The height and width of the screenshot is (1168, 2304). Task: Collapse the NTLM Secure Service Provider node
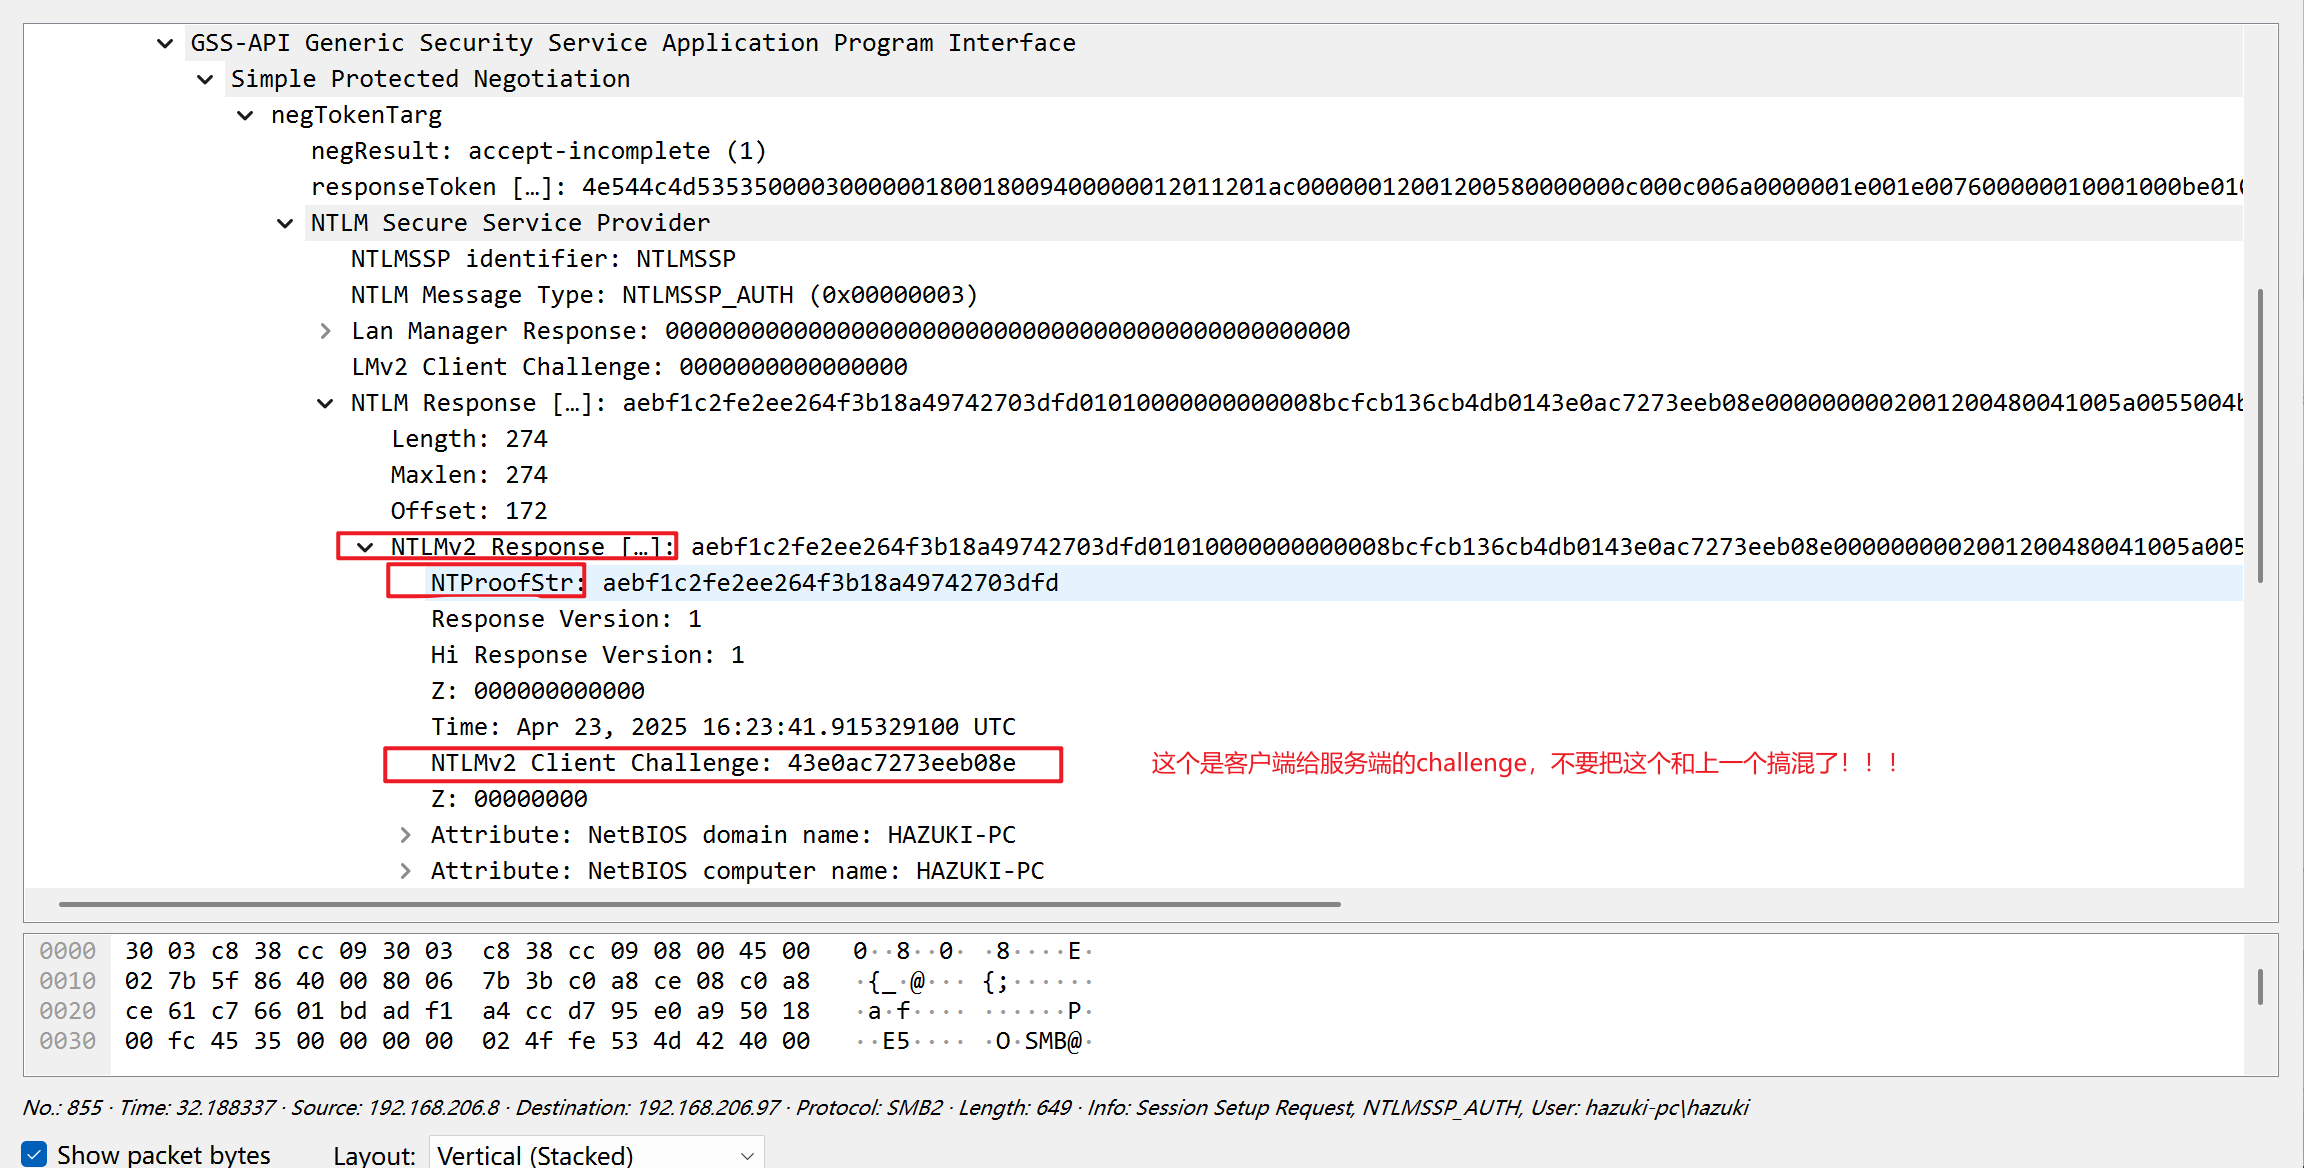pyautogui.click(x=285, y=223)
